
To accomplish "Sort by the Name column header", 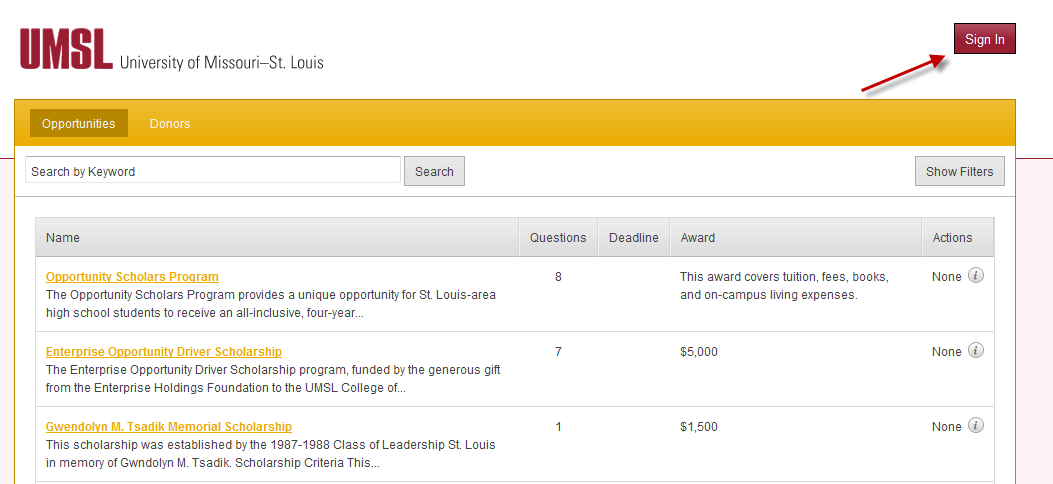I will coord(277,237).
